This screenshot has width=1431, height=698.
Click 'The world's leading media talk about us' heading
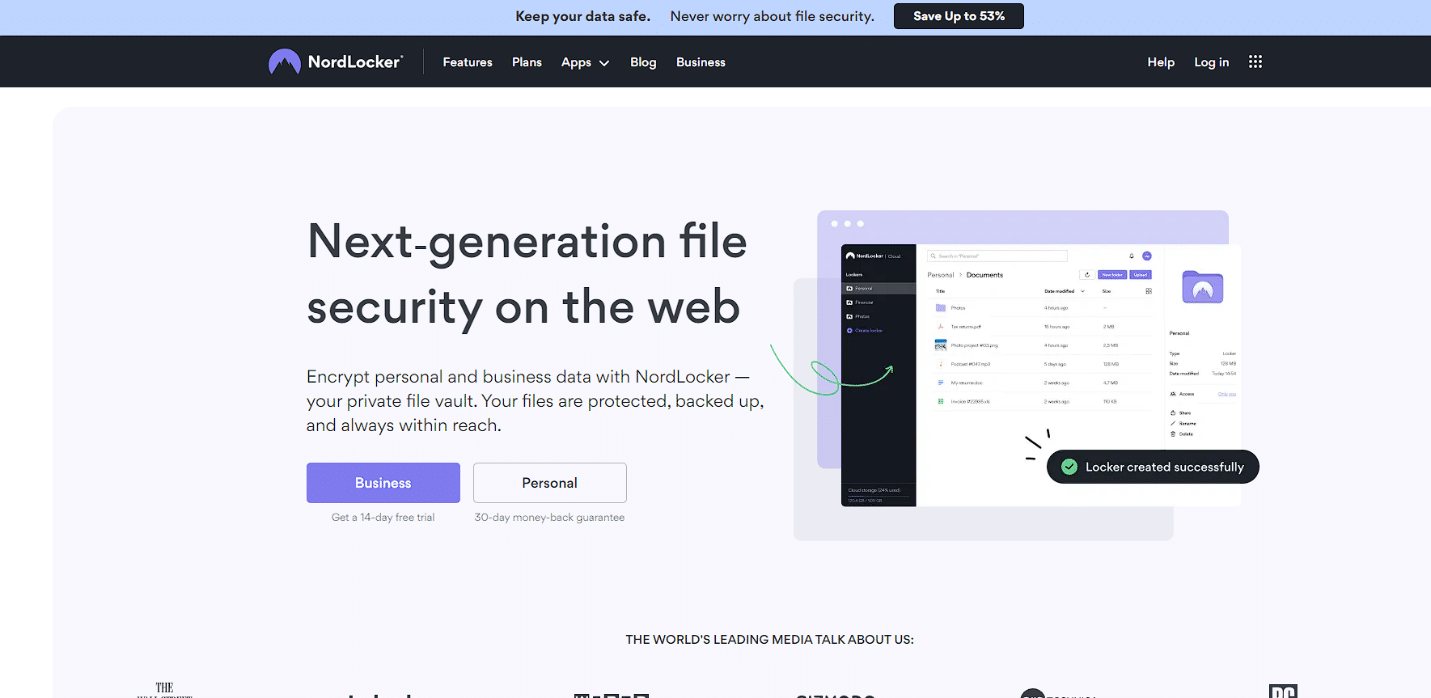coord(770,639)
